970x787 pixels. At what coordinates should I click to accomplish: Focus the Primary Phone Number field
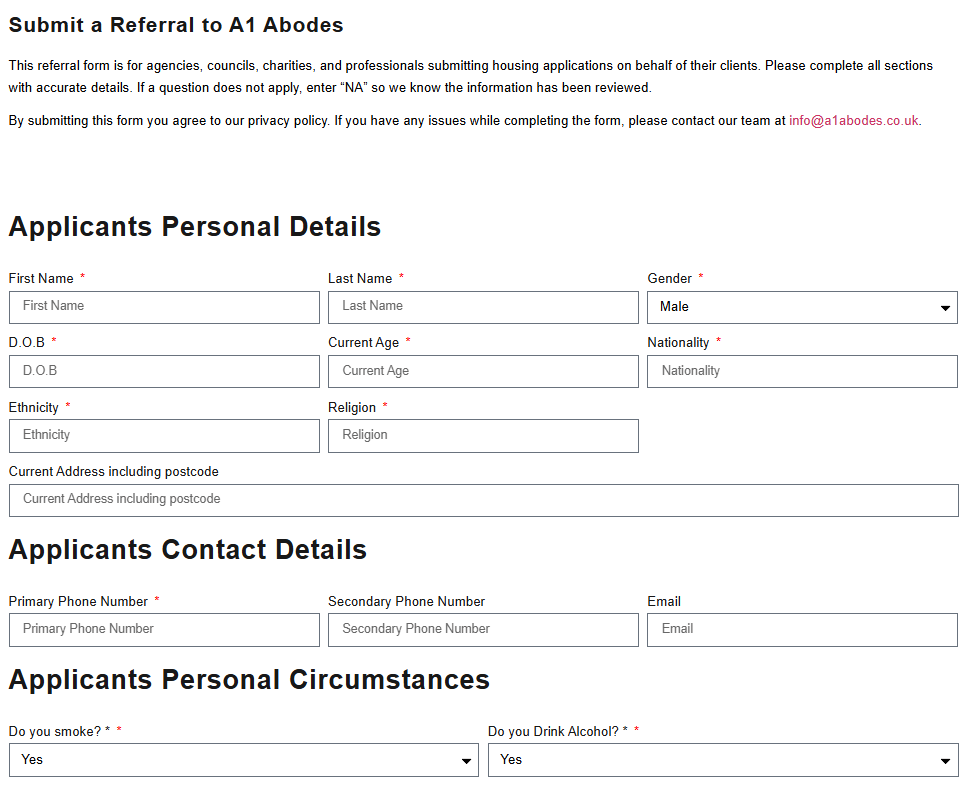pos(164,629)
